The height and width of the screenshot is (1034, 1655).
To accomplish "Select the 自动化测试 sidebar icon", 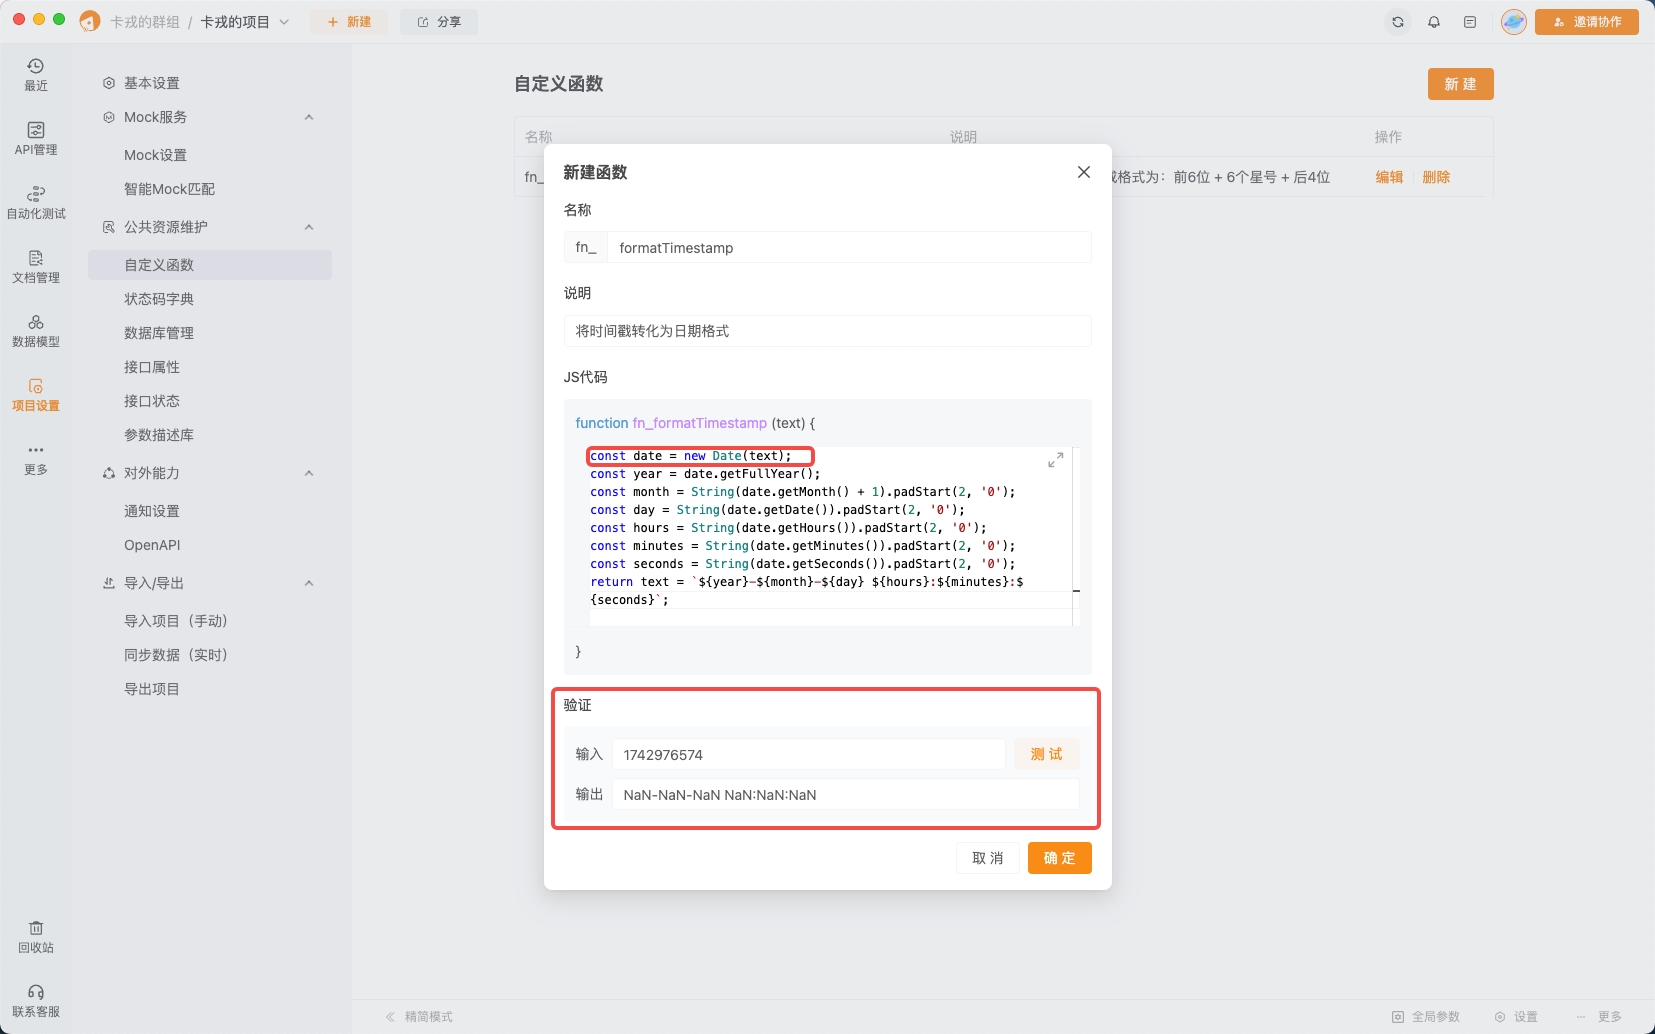I will [35, 202].
